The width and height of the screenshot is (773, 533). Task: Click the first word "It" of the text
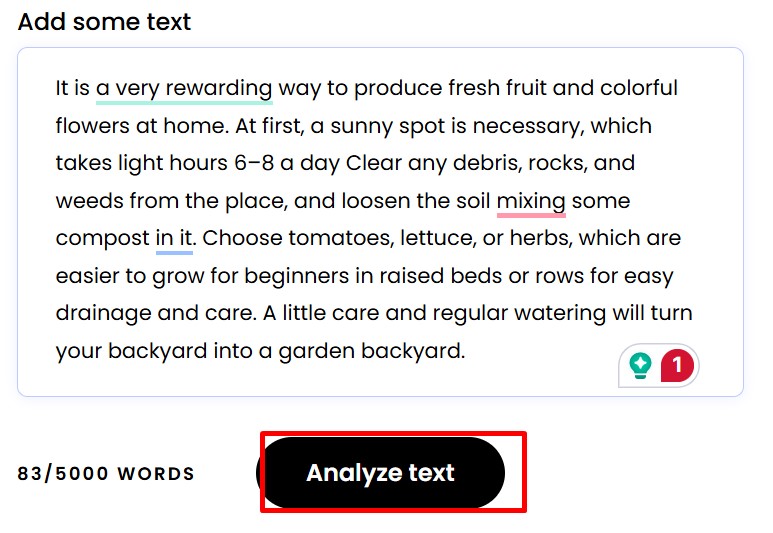tap(64, 88)
